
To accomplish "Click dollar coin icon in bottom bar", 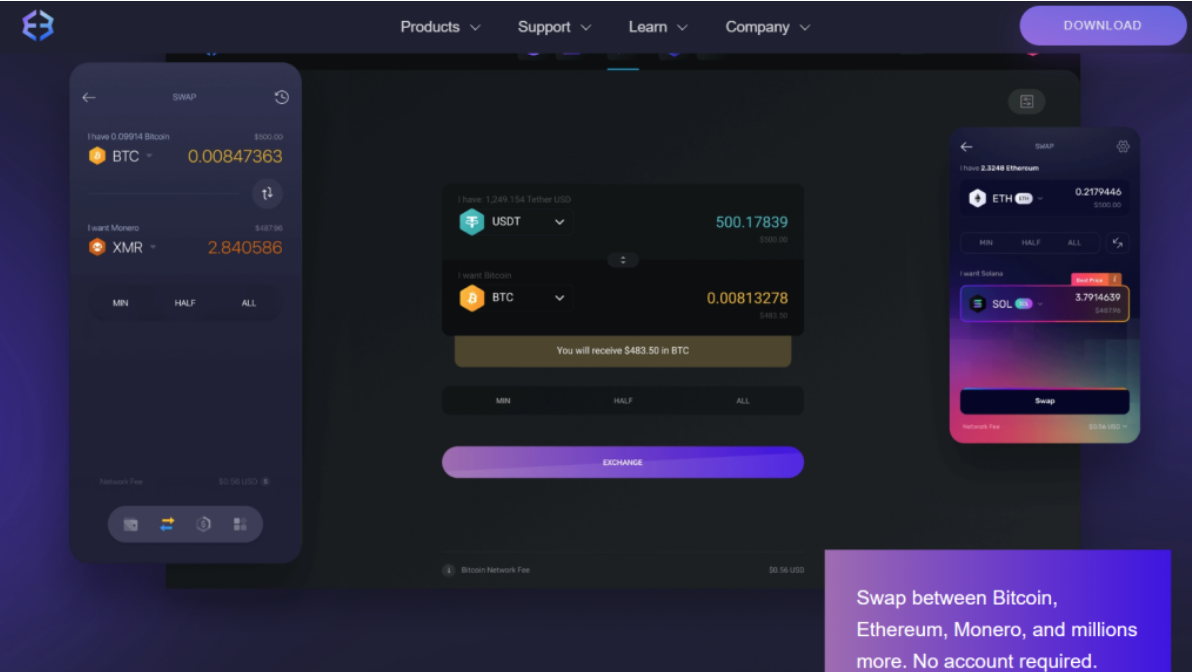I will [203, 524].
